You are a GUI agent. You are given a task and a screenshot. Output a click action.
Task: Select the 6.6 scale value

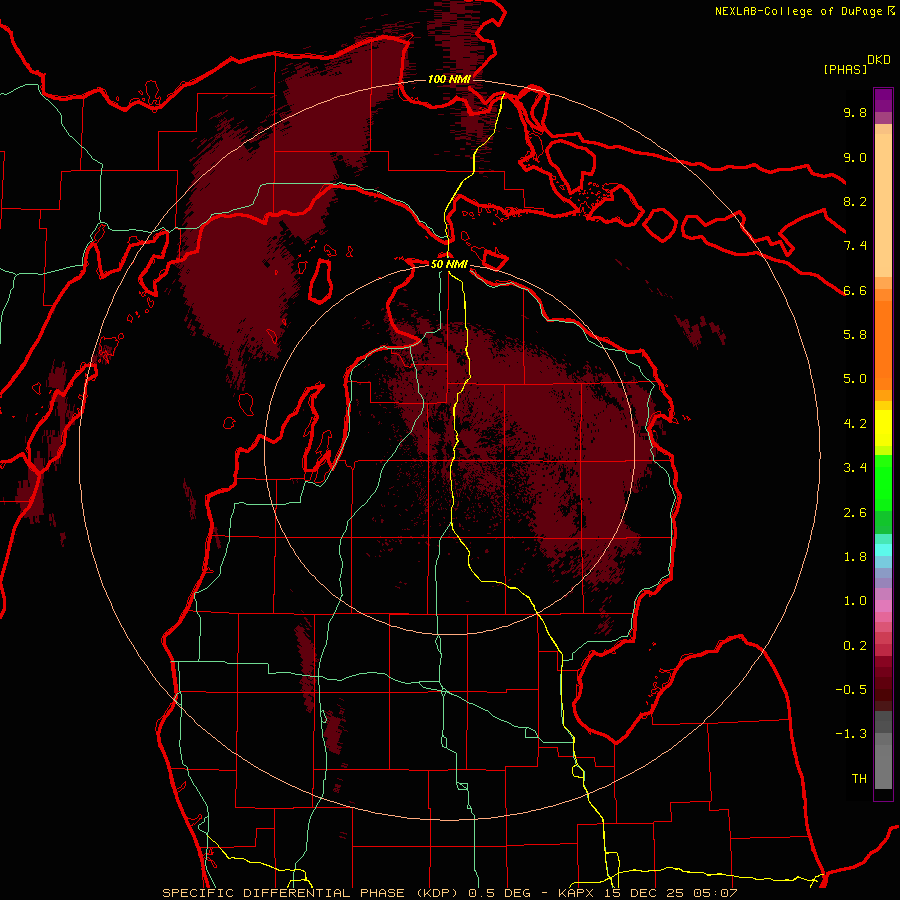[855, 290]
